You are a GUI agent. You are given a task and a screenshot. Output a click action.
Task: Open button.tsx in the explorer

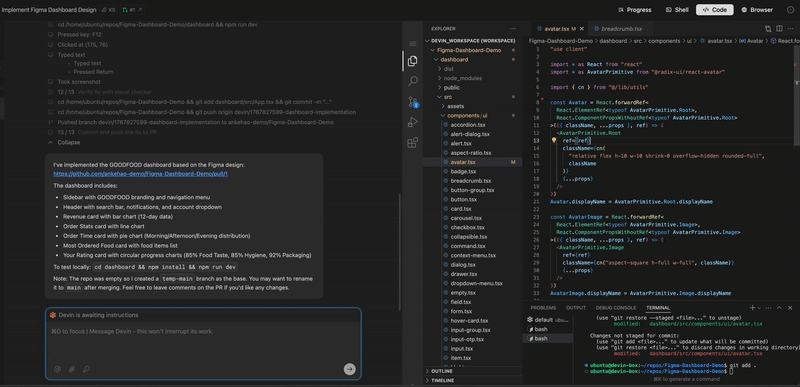click(x=463, y=199)
